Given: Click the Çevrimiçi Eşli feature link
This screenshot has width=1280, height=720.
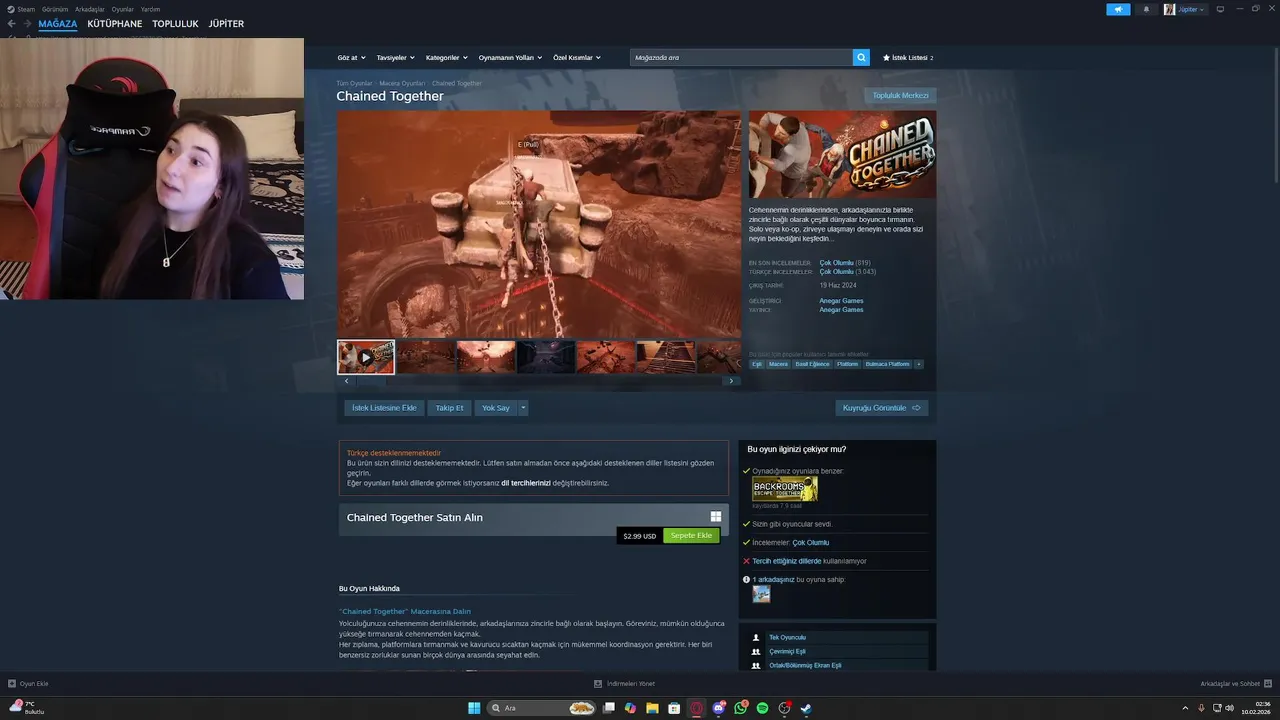Looking at the screenshot, I should point(787,651).
